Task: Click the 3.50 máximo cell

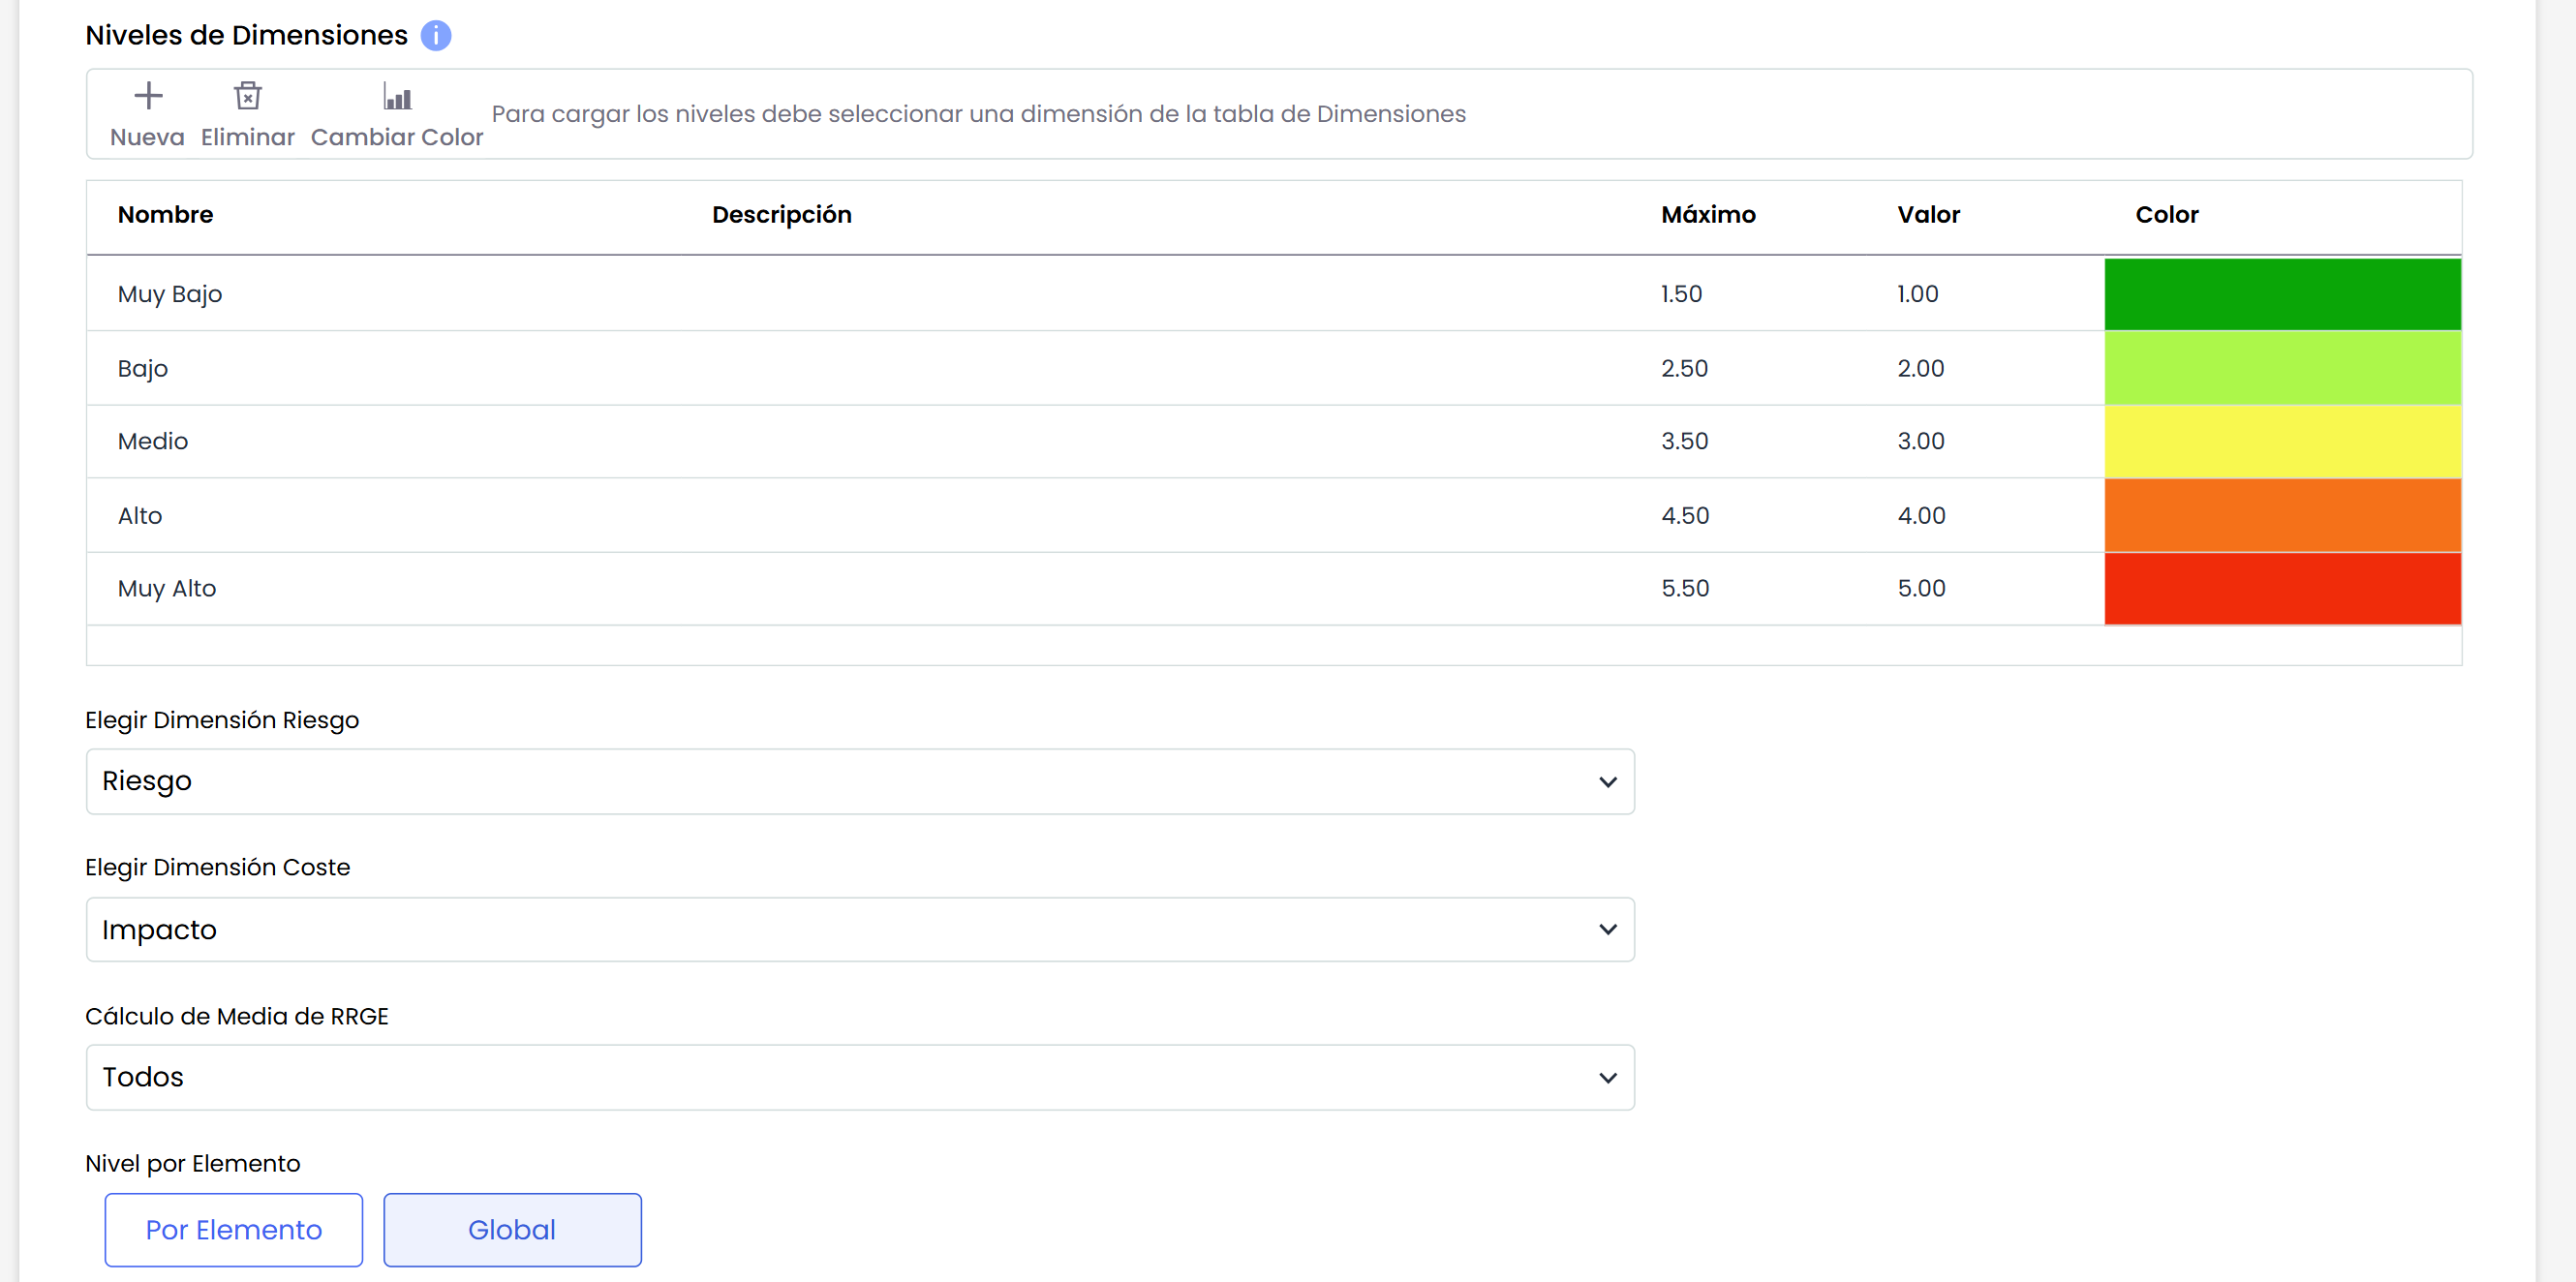Action: pos(1684,441)
